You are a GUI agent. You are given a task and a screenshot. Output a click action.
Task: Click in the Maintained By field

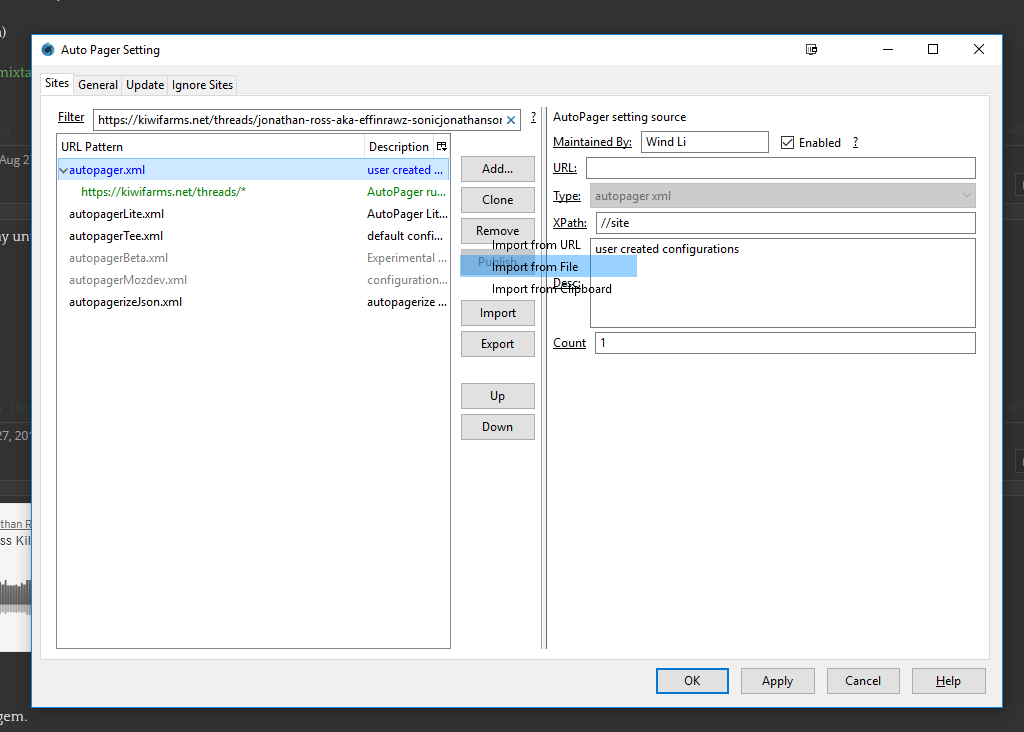pos(705,142)
